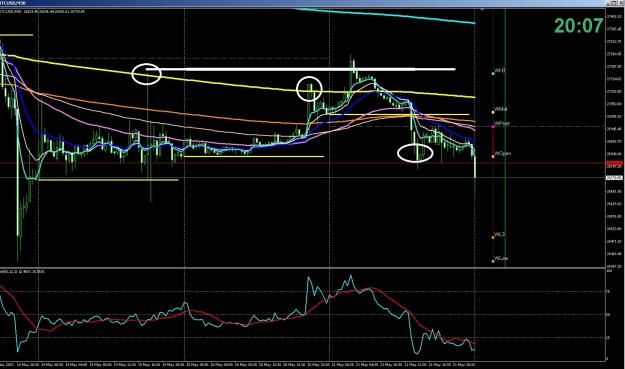Click the white crosshair price tag

click(x=614, y=177)
